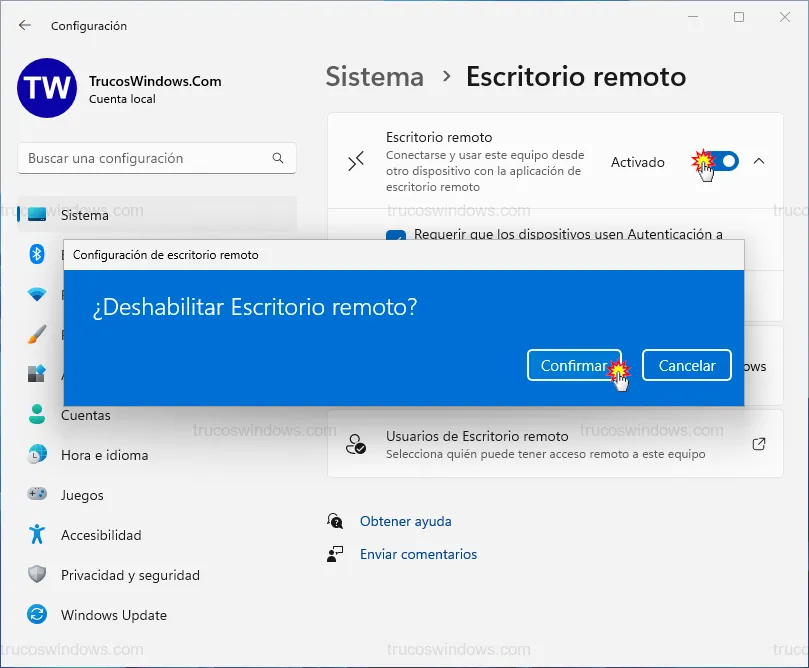This screenshot has height=668, width=809.
Task: Select Sistema in the sidebar
Action: coord(85,215)
